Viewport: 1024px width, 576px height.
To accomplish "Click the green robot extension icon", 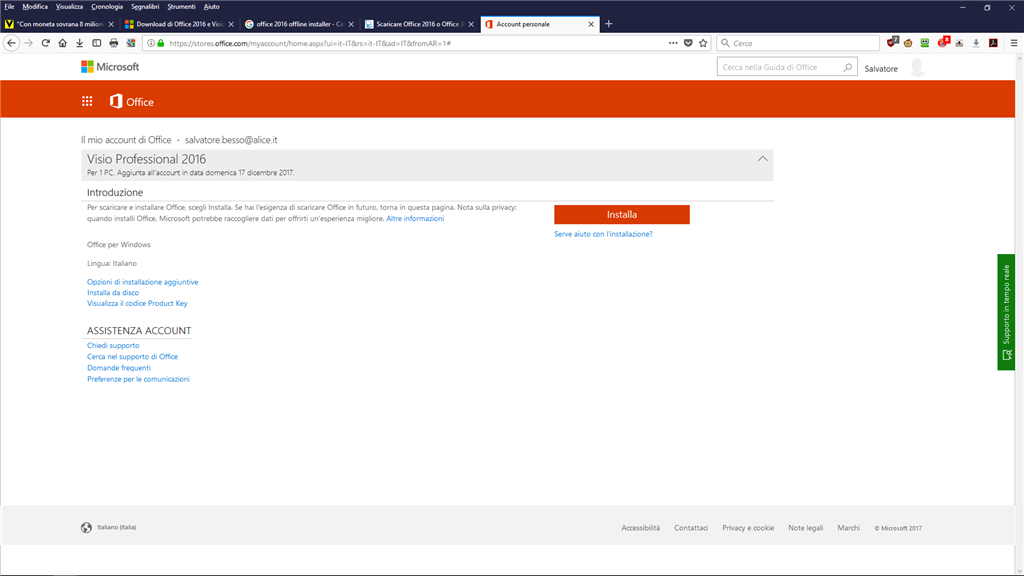I will [x=925, y=43].
